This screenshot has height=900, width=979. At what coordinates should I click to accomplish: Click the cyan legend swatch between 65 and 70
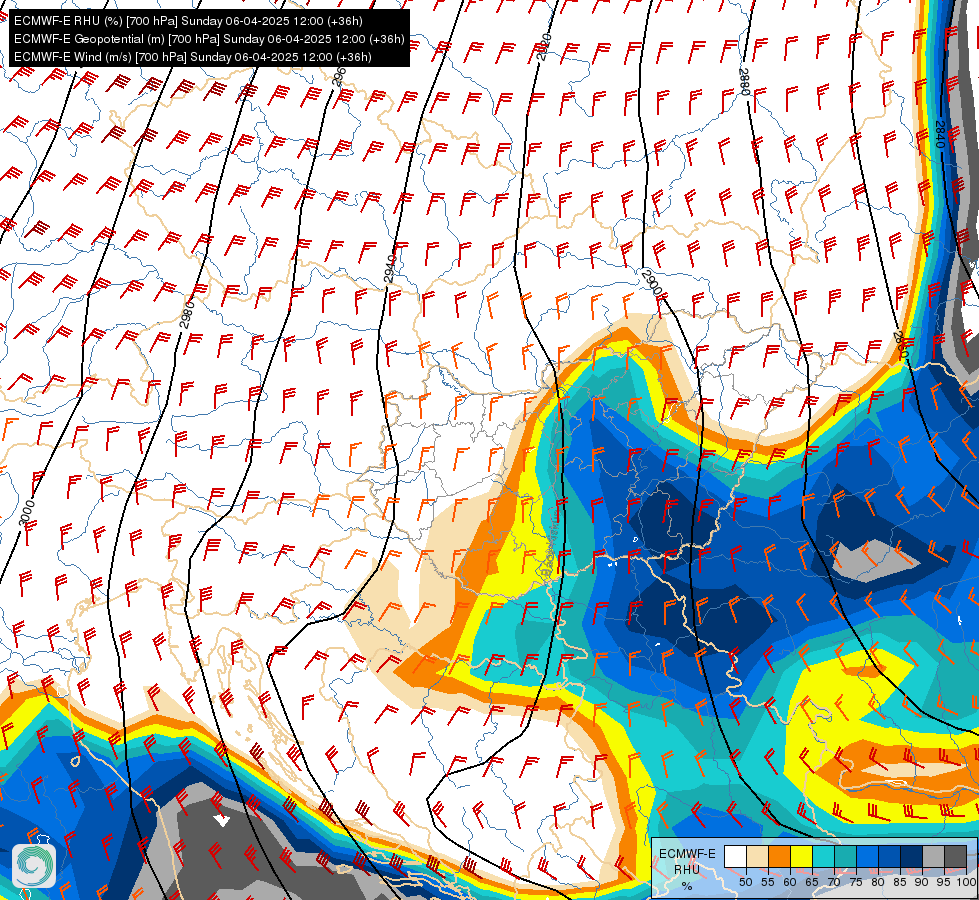(823, 856)
